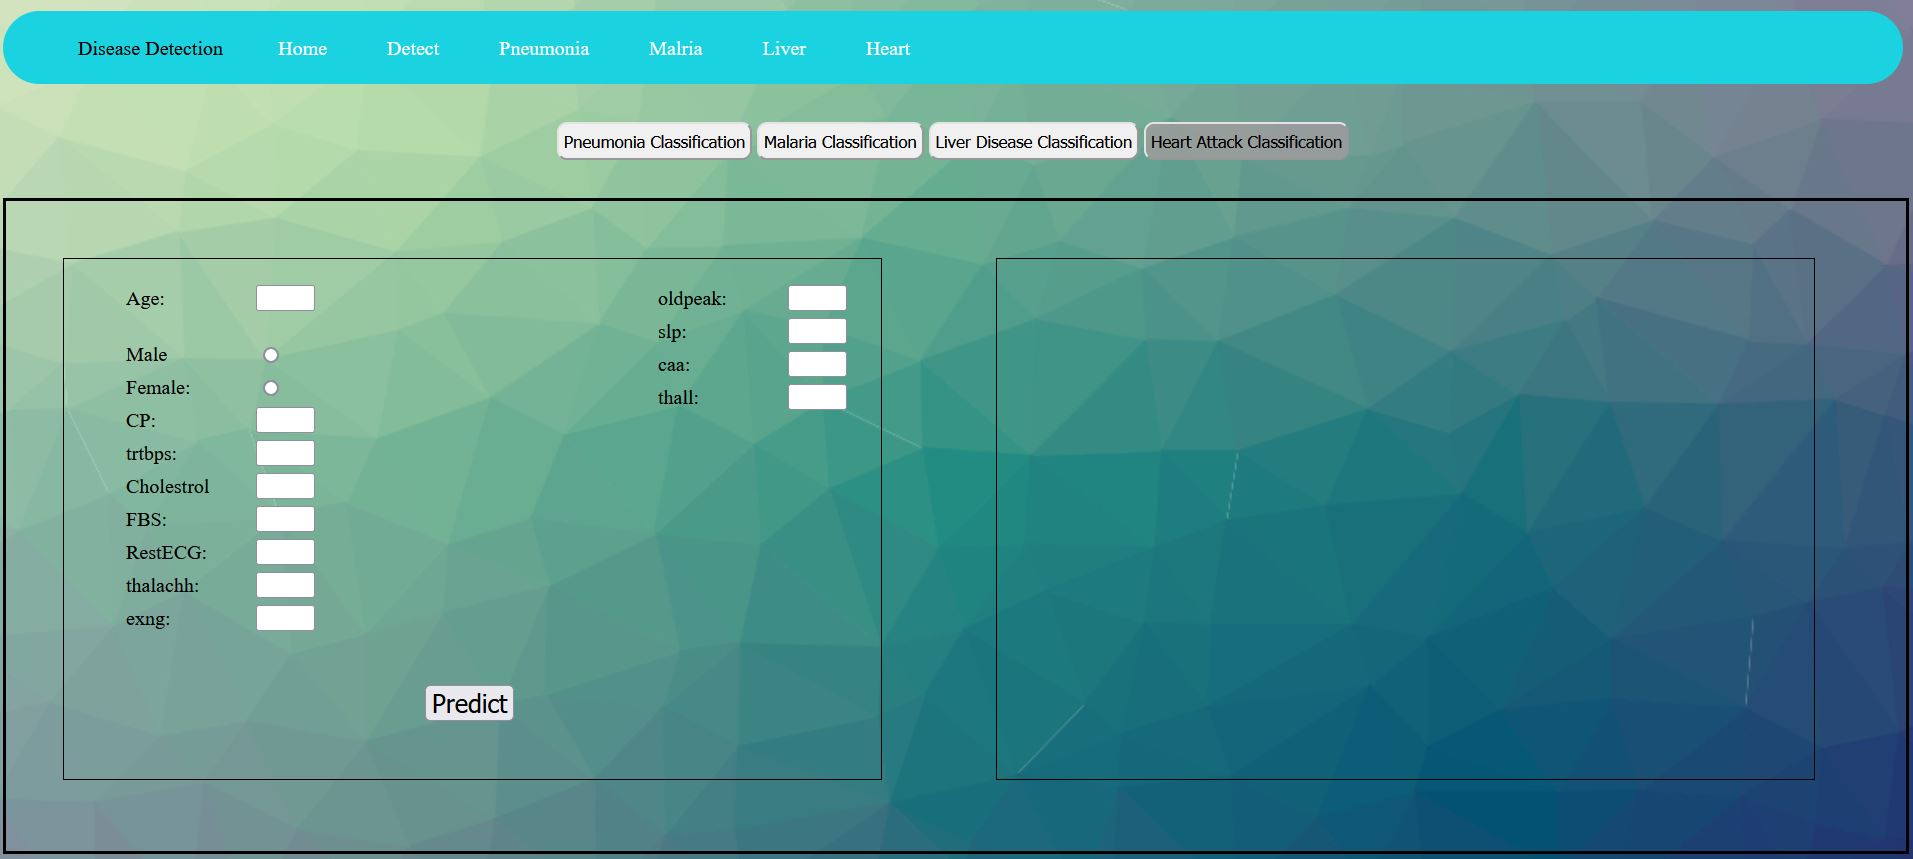Click the "thall:" label text
Screen dimensions: 1913x859
(x=678, y=398)
